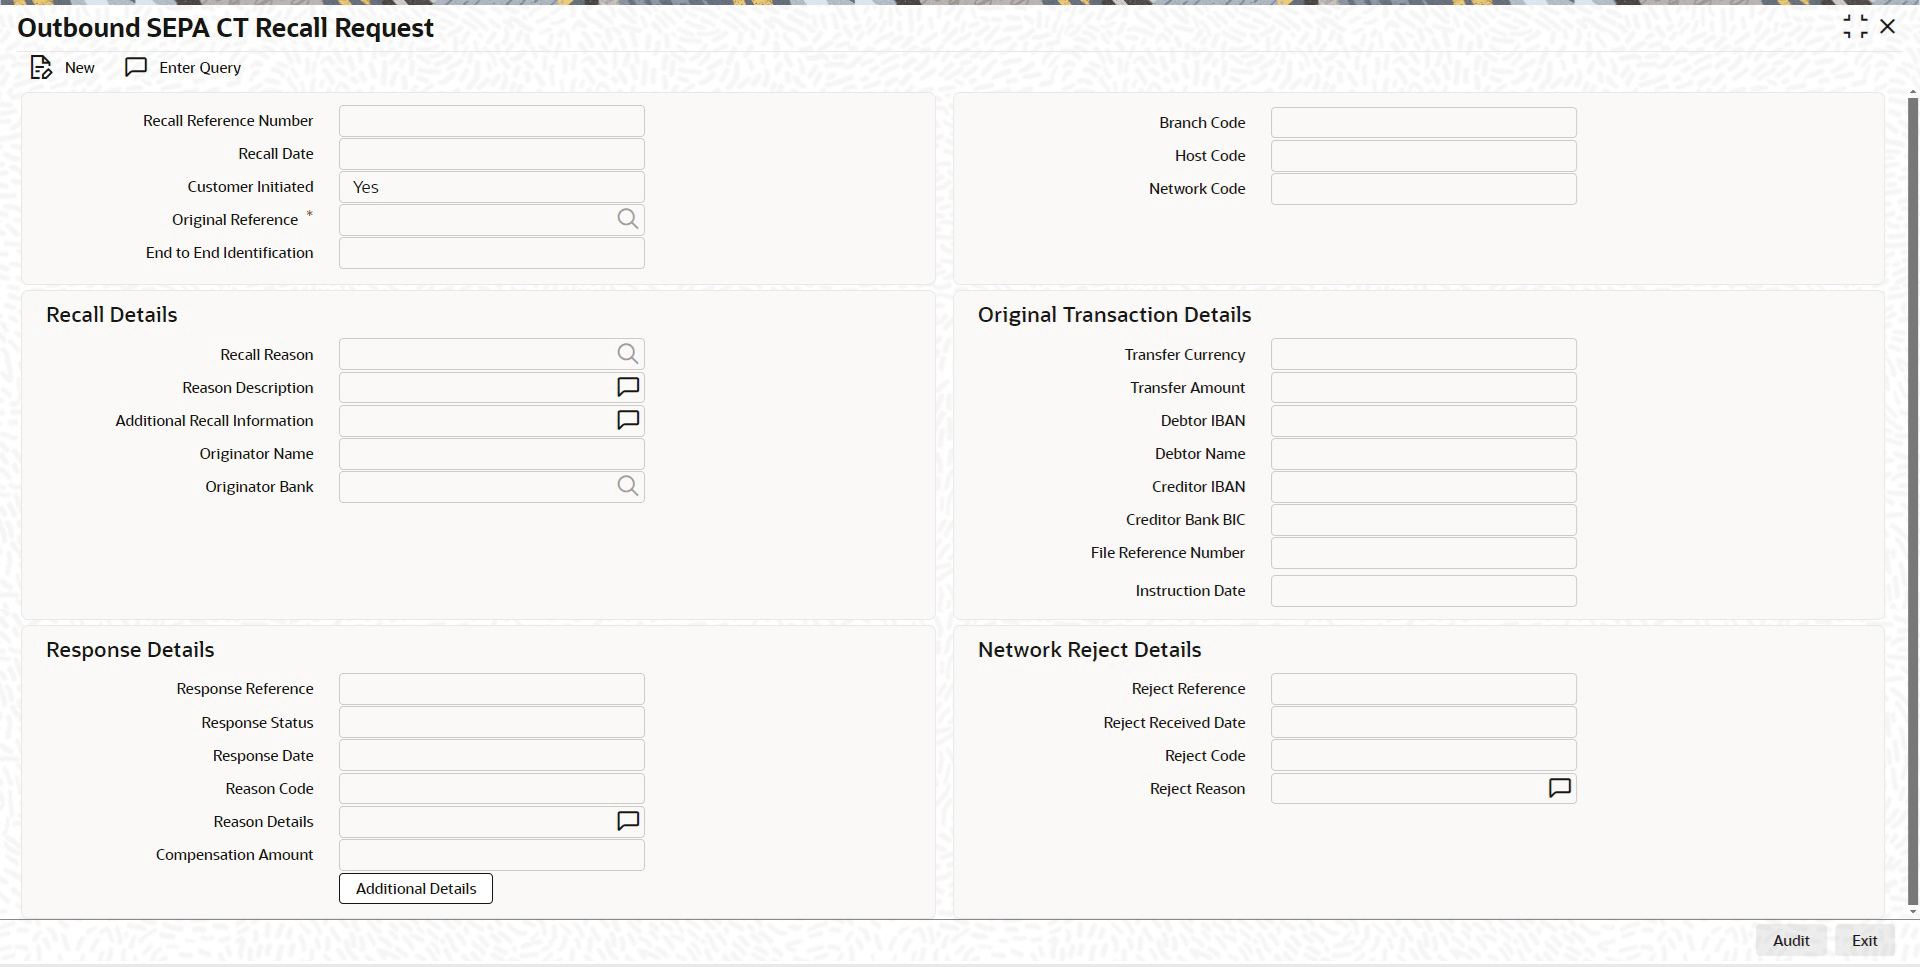This screenshot has height=967, width=1920.
Task: Open Additional Recall Information comment icon
Action: (x=628, y=420)
